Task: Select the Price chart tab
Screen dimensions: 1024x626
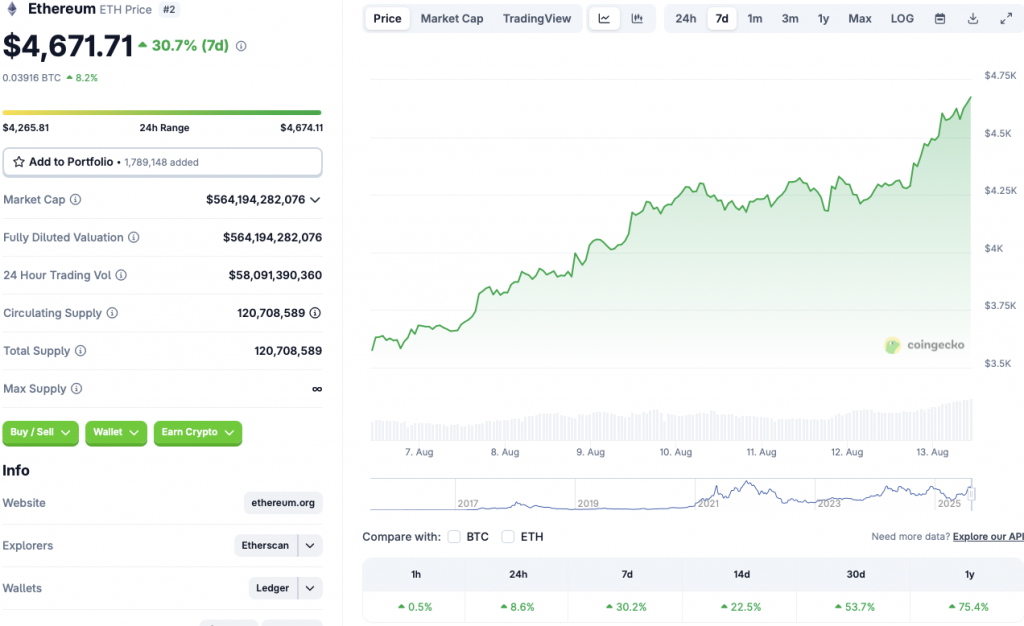Action: pyautogui.click(x=387, y=19)
